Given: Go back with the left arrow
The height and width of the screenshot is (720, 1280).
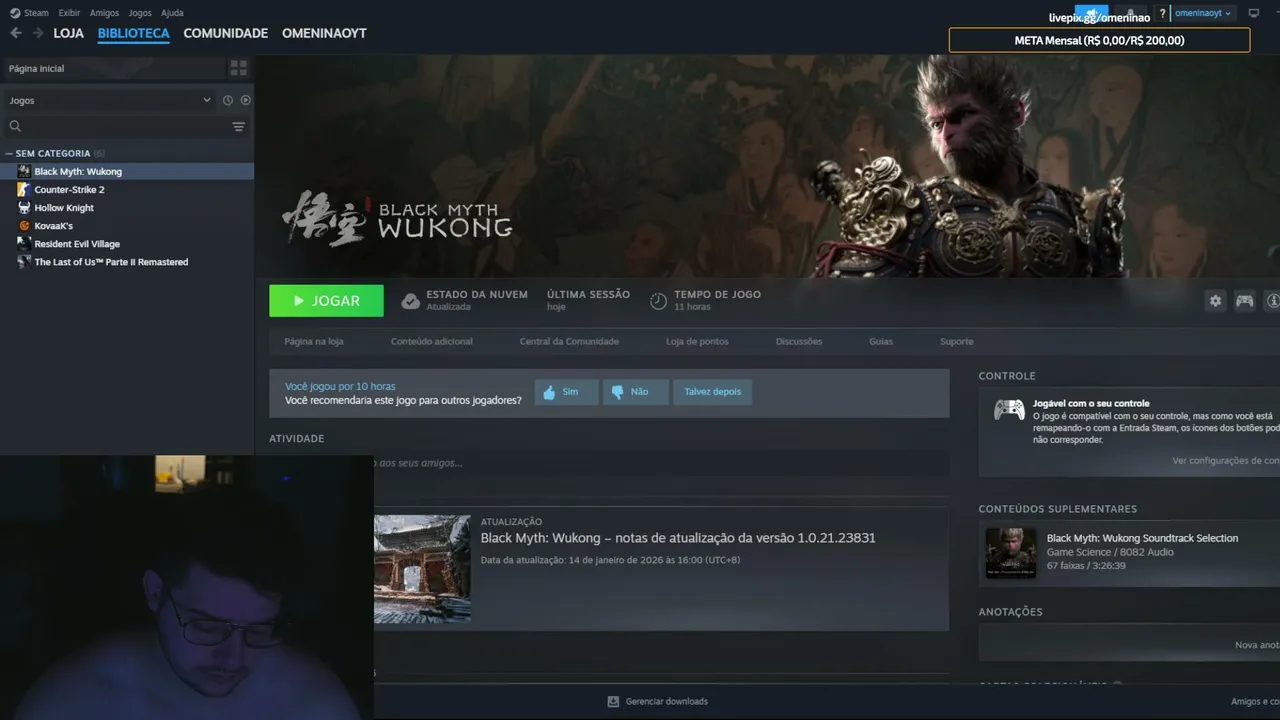Looking at the screenshot, I should click(16, 33).
